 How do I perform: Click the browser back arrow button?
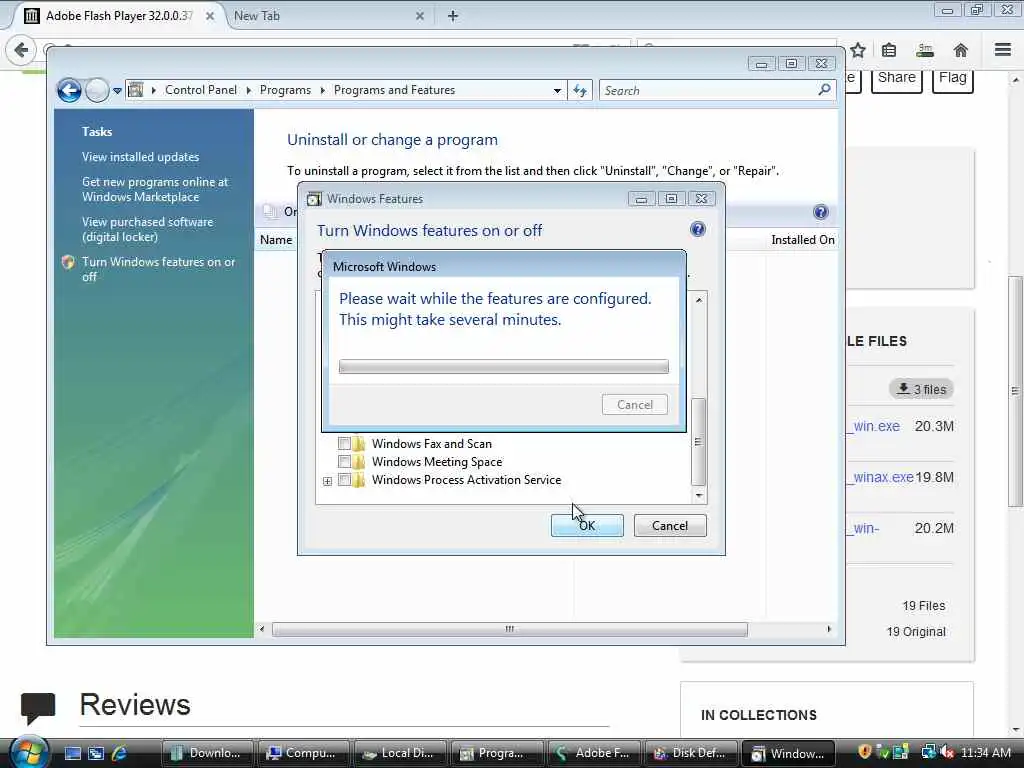coord(21,50)
